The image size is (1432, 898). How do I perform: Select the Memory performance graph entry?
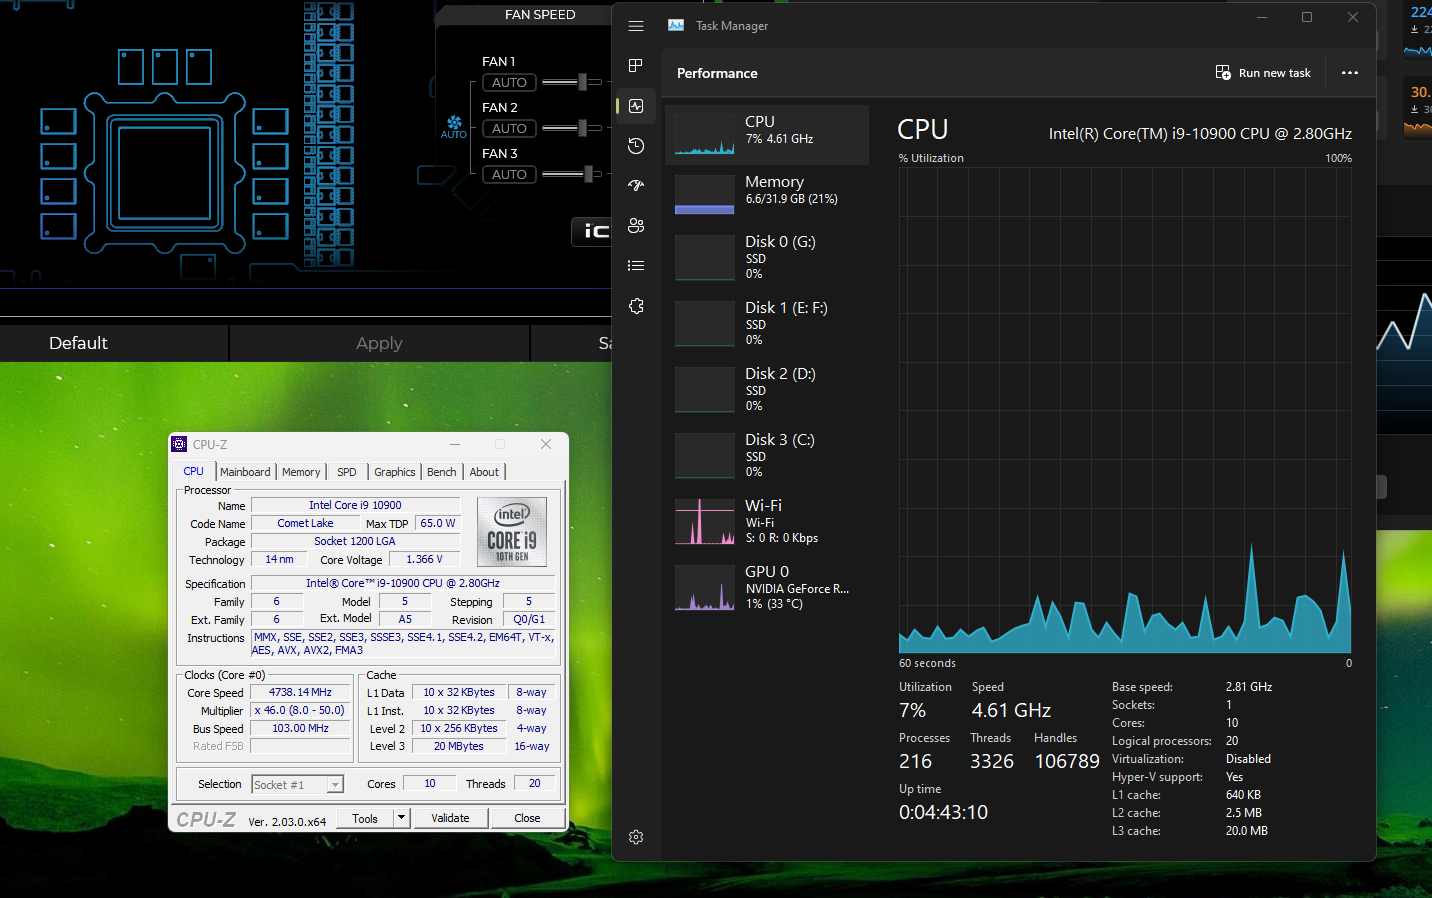click(x=766, y=190)
